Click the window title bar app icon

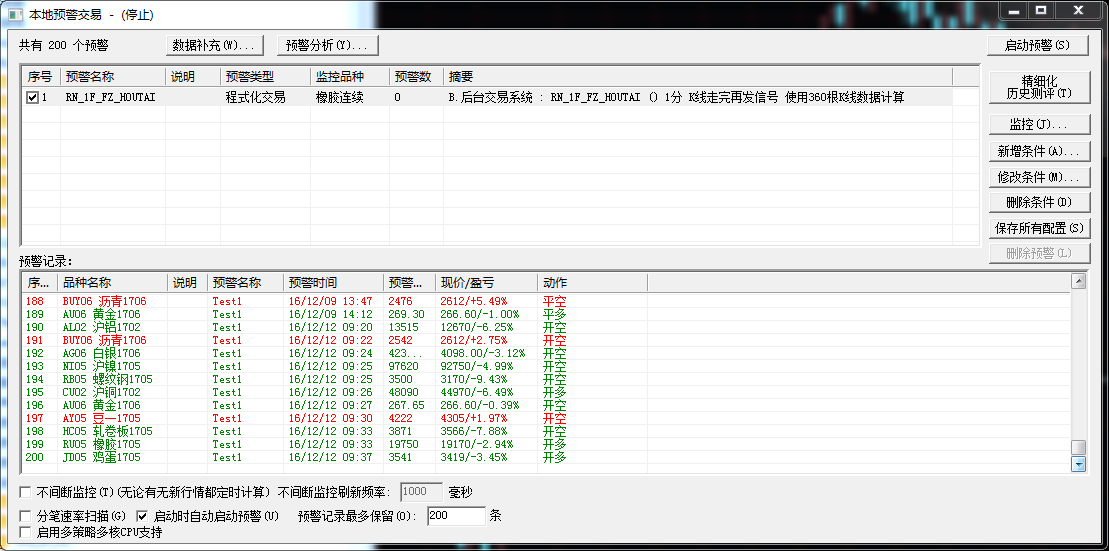click(16, 14)
